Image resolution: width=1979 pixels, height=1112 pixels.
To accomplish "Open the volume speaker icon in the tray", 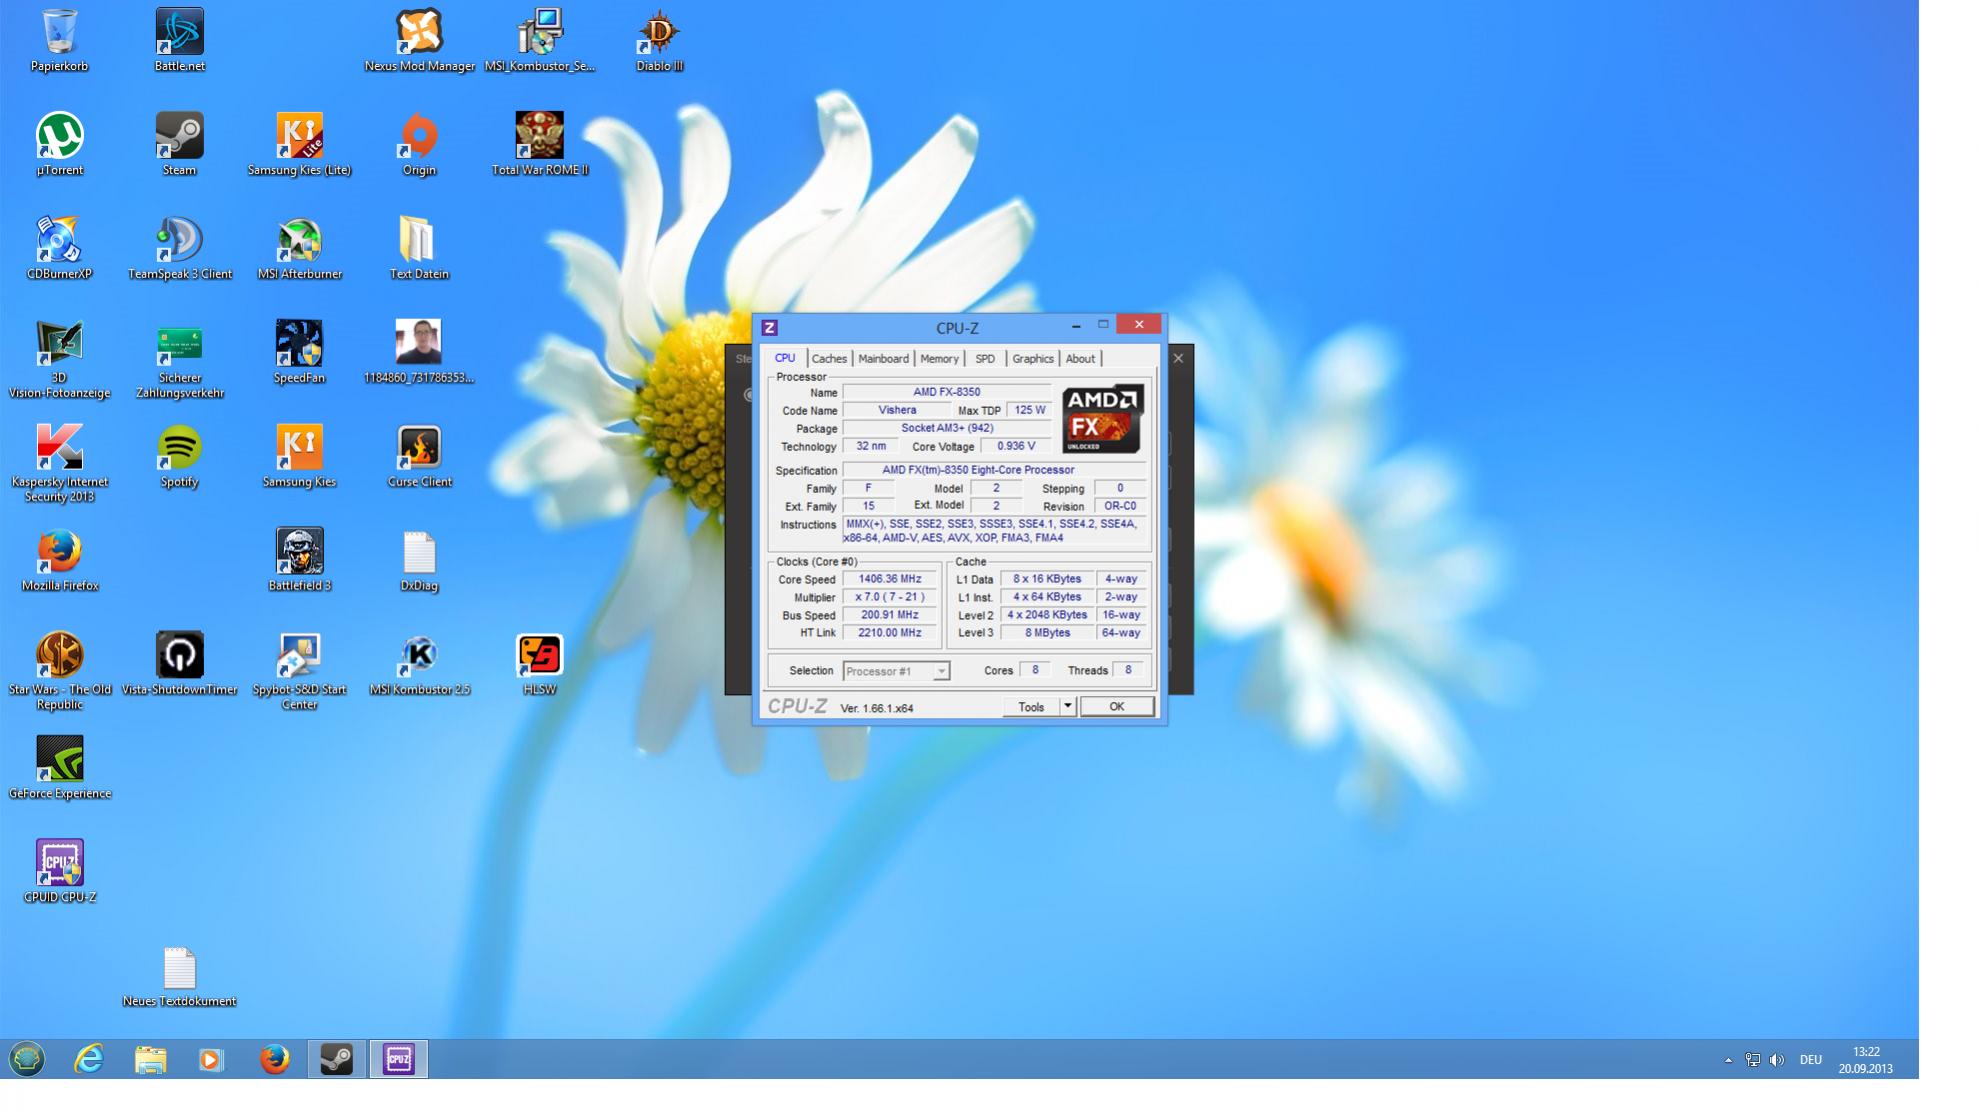I will tap(1776, 1060).
